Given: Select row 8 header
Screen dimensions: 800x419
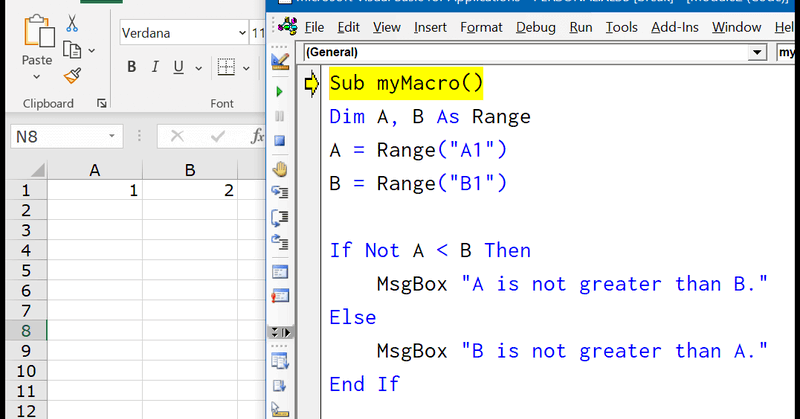Looking at the screenshot, I should [26, 331].
